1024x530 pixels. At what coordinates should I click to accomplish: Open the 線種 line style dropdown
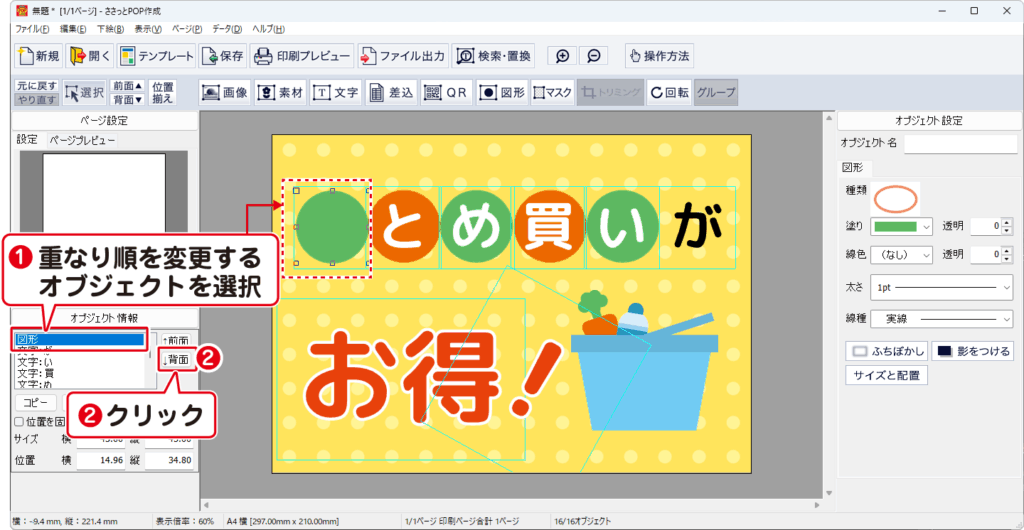click(x=942, y=319)
